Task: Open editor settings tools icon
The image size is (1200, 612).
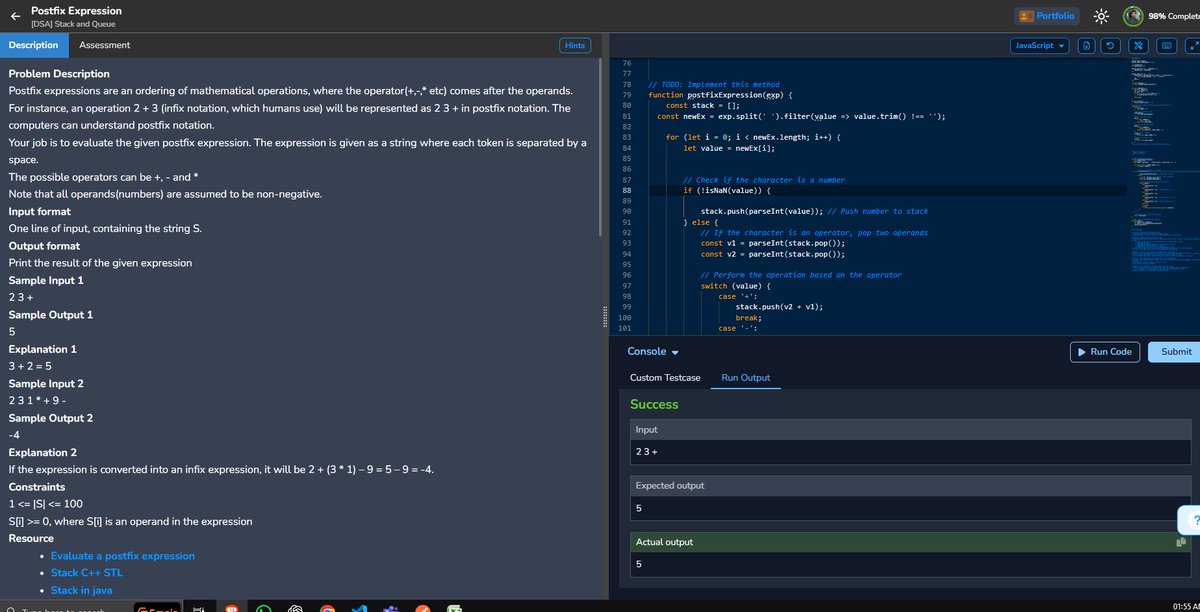Action: [x=1138, y=45]
